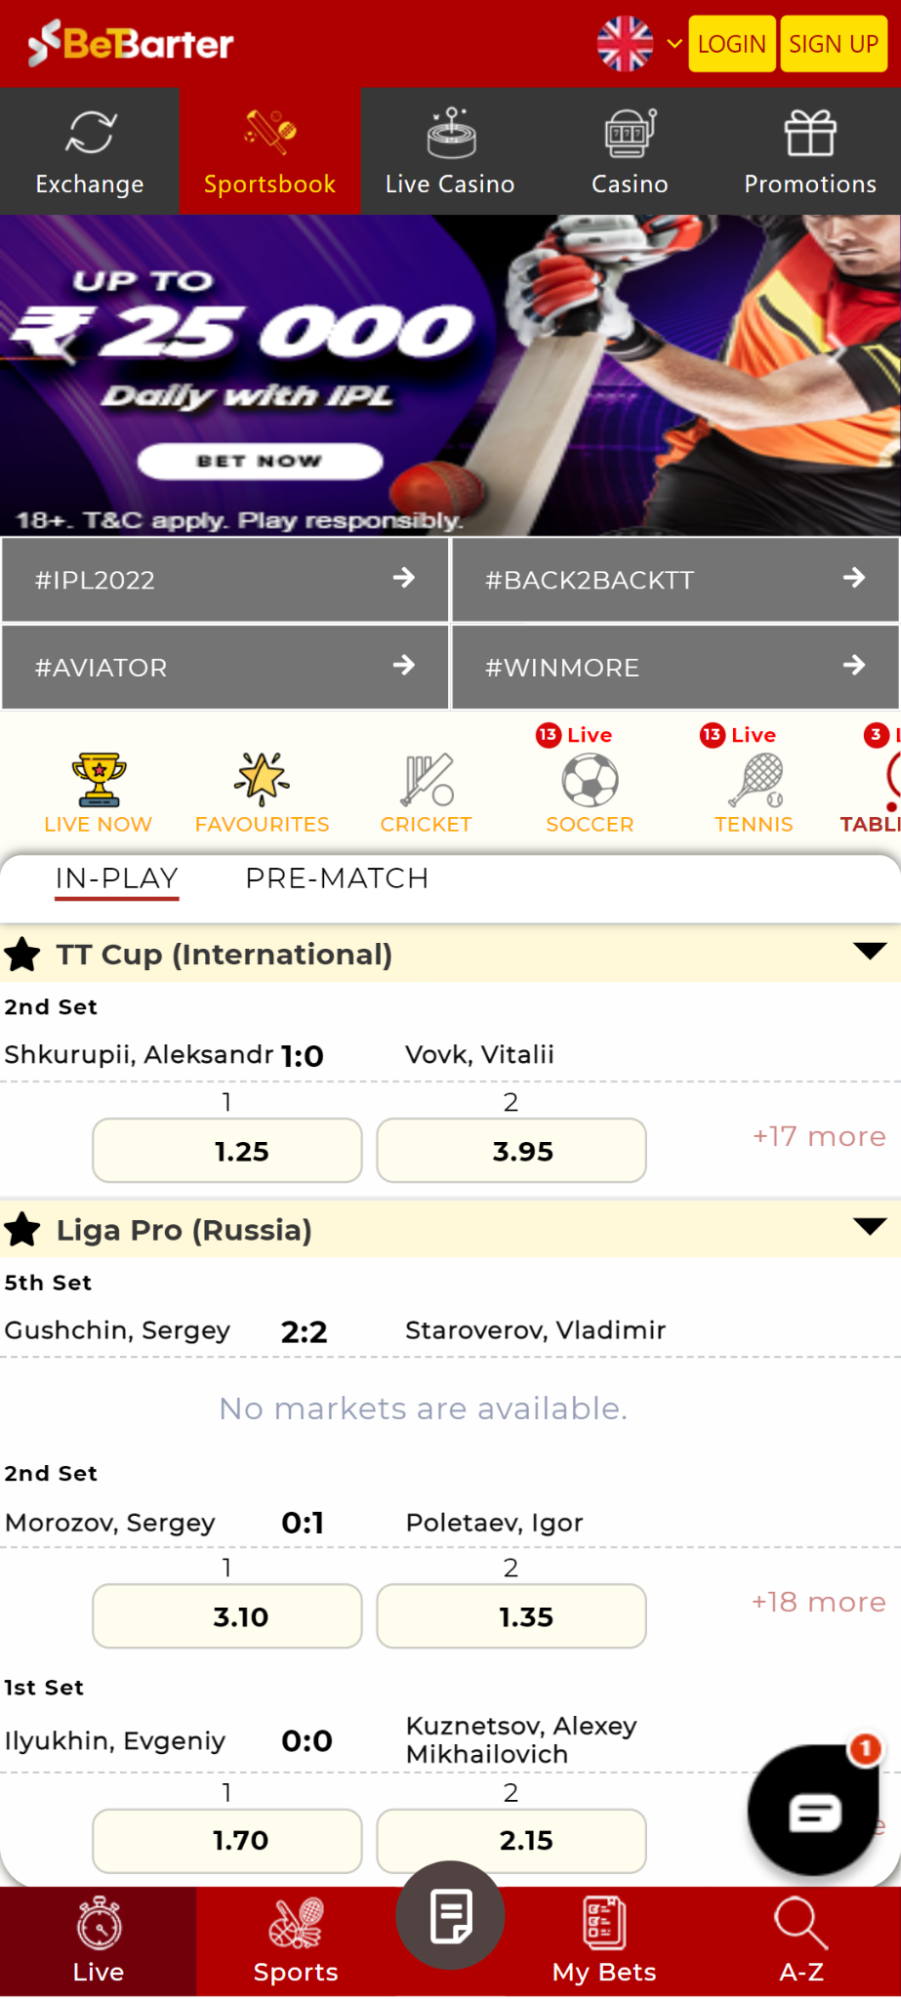Open the Favourites star filter
The width and height of the screenshot is (901, 1999).
point(262,781)
